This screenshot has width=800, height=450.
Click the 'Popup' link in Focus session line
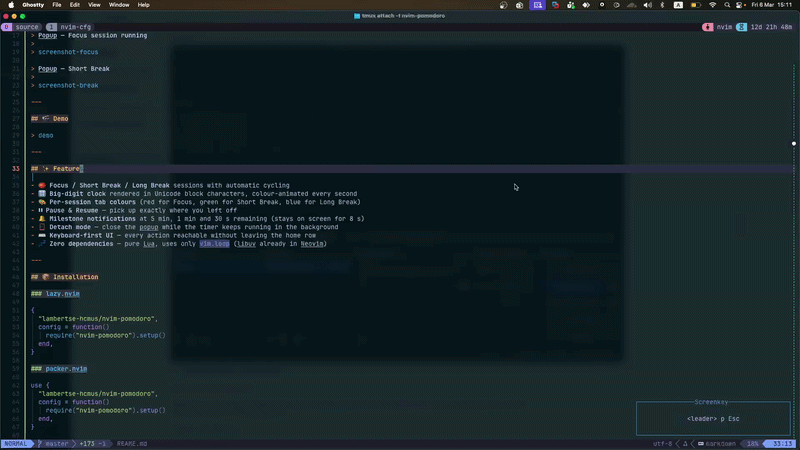(x=47, y=36)
